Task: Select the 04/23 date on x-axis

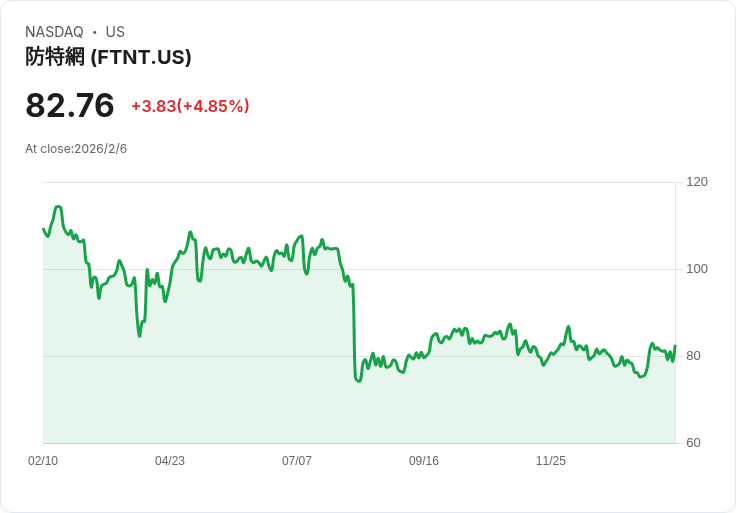Action: click(170, 461)
